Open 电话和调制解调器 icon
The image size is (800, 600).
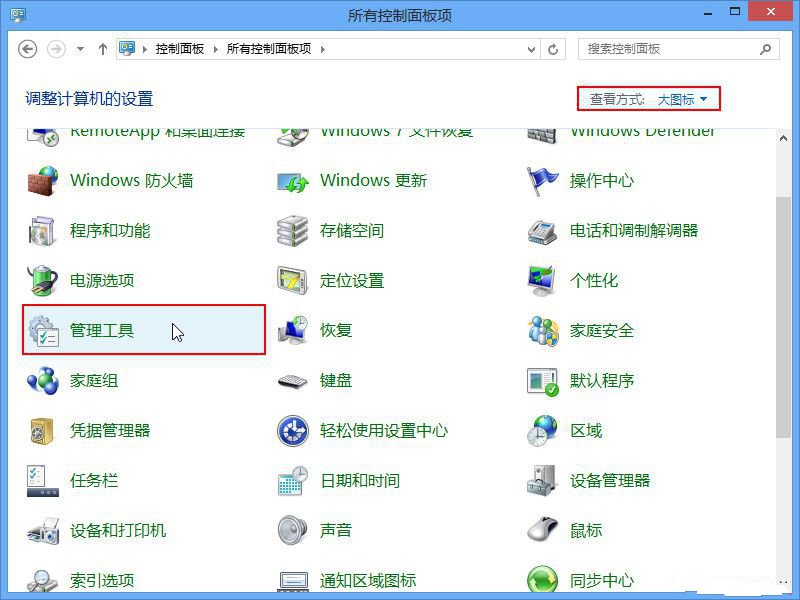[542, 232]
